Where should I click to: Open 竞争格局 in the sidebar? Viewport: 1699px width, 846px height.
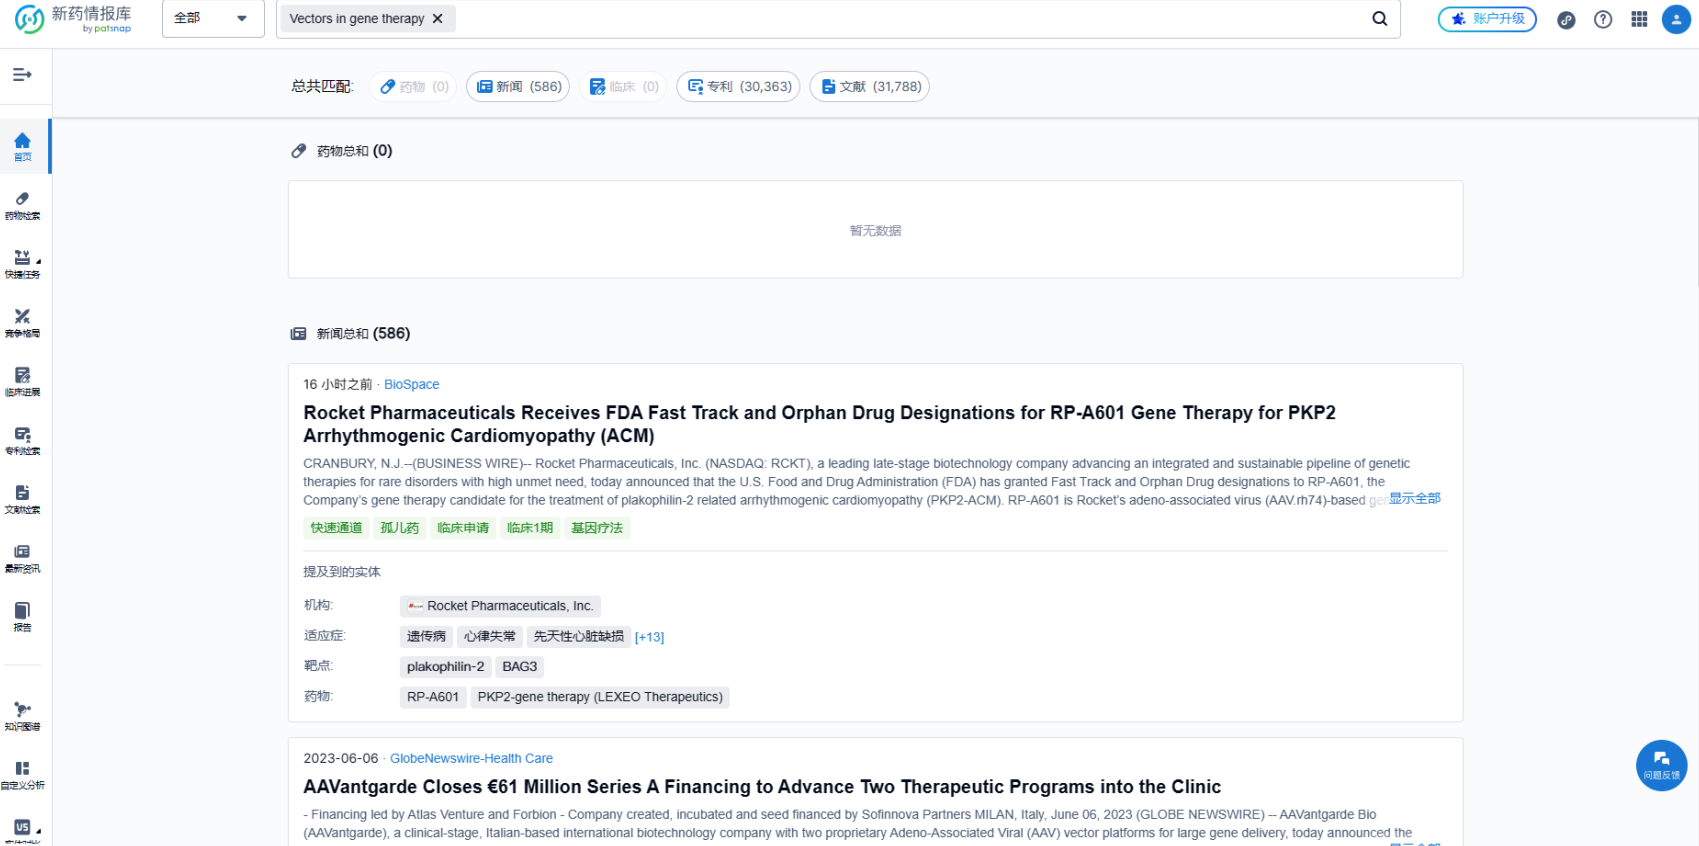coord(22,323)
